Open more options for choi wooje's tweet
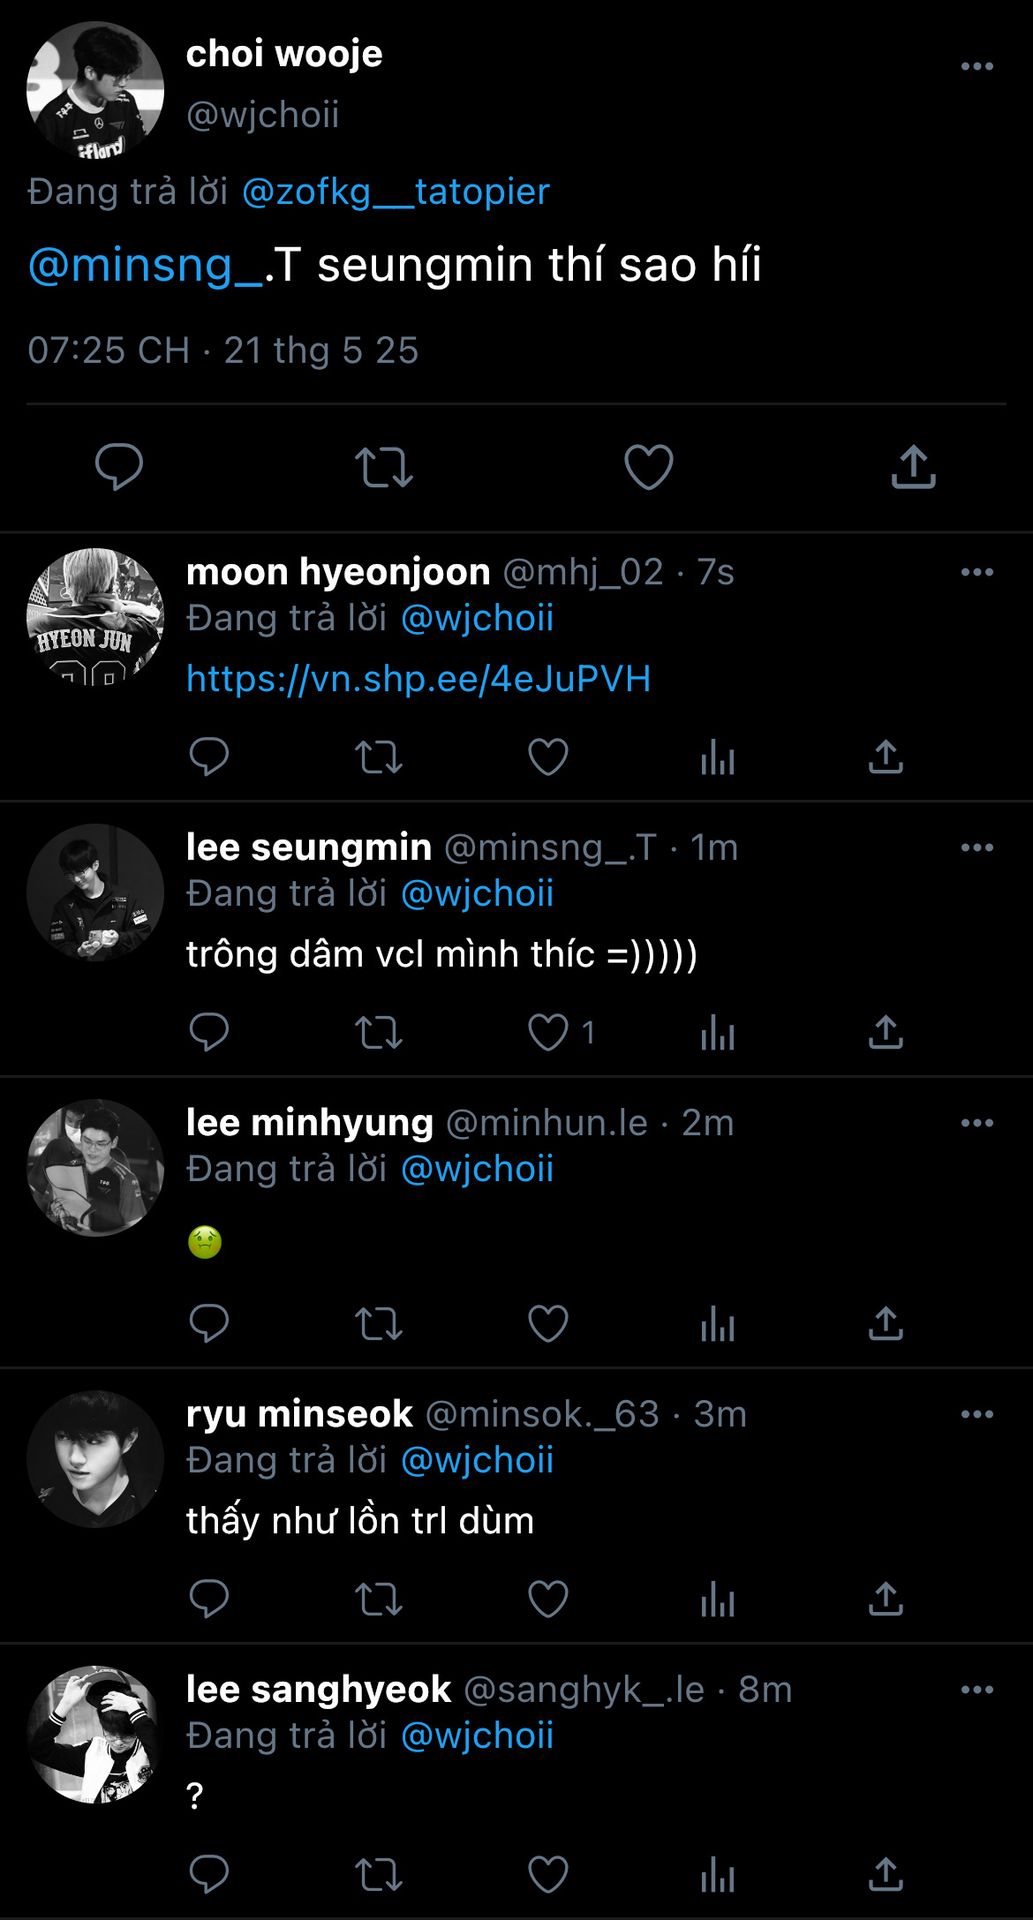 [x=977, y=67]
